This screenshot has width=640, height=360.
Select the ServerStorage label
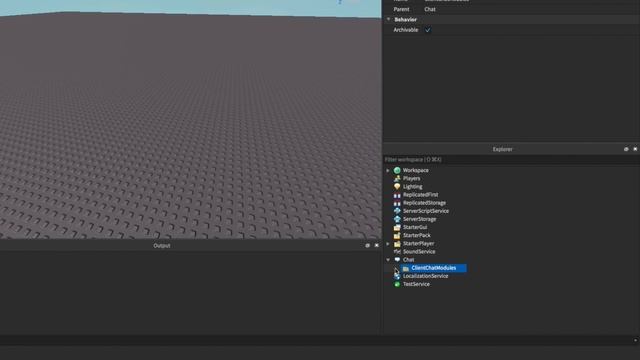420,219
